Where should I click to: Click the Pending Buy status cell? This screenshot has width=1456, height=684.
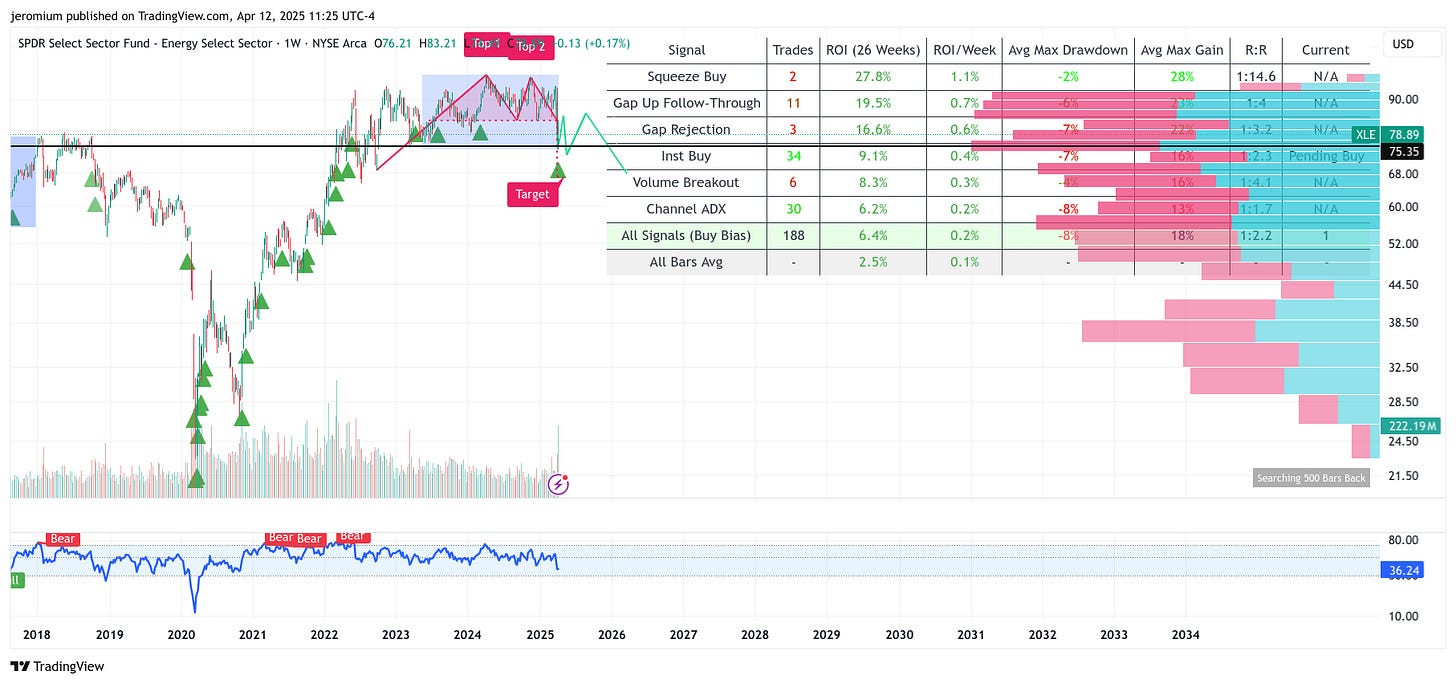(x=1326, y=156)
